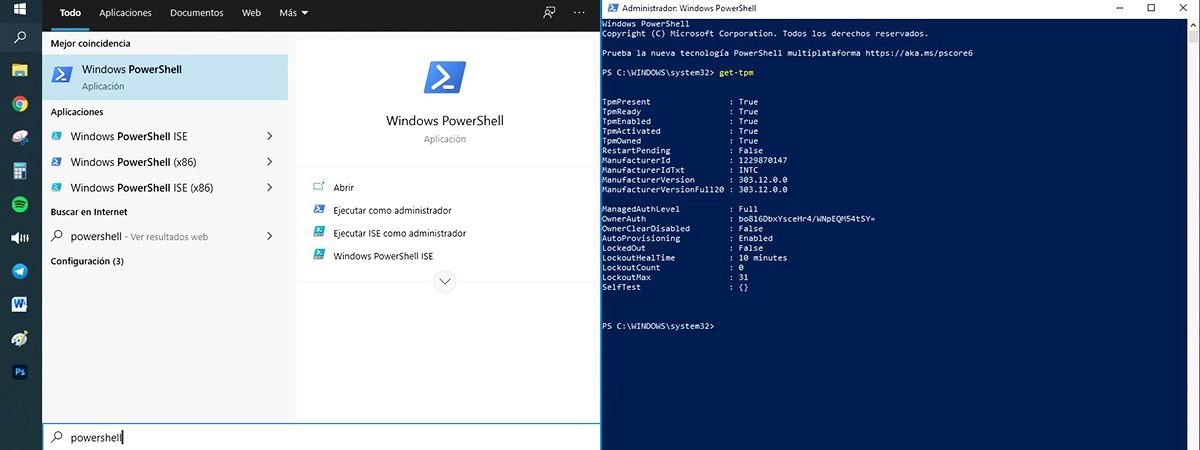Open the audio waveform app taskbar icon
Viewport: 1200px width, 450px height.
20,238
